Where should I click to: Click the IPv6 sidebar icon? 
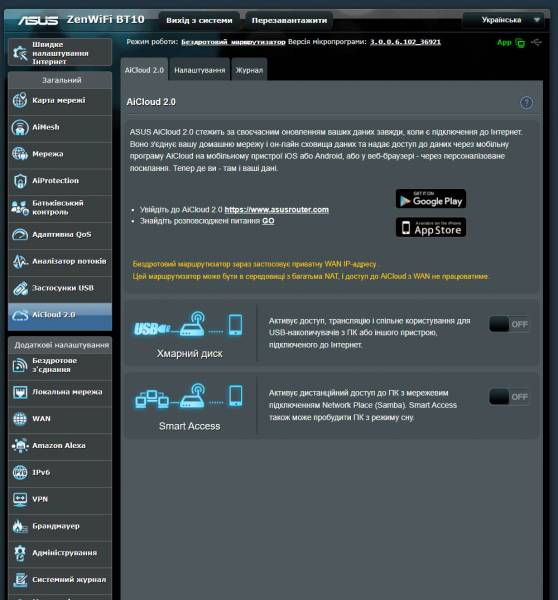pos(20,472)
